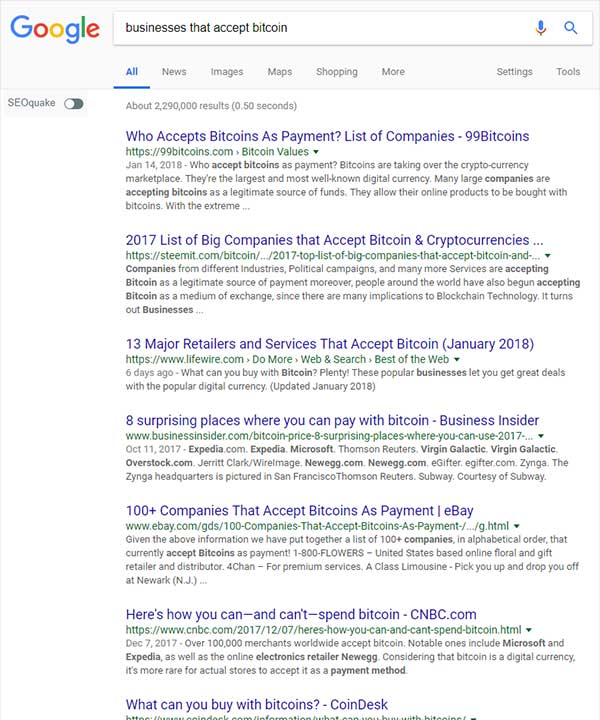The image size is (600, 720).
Task: Open the search Tools
Action: click(568, 72)
